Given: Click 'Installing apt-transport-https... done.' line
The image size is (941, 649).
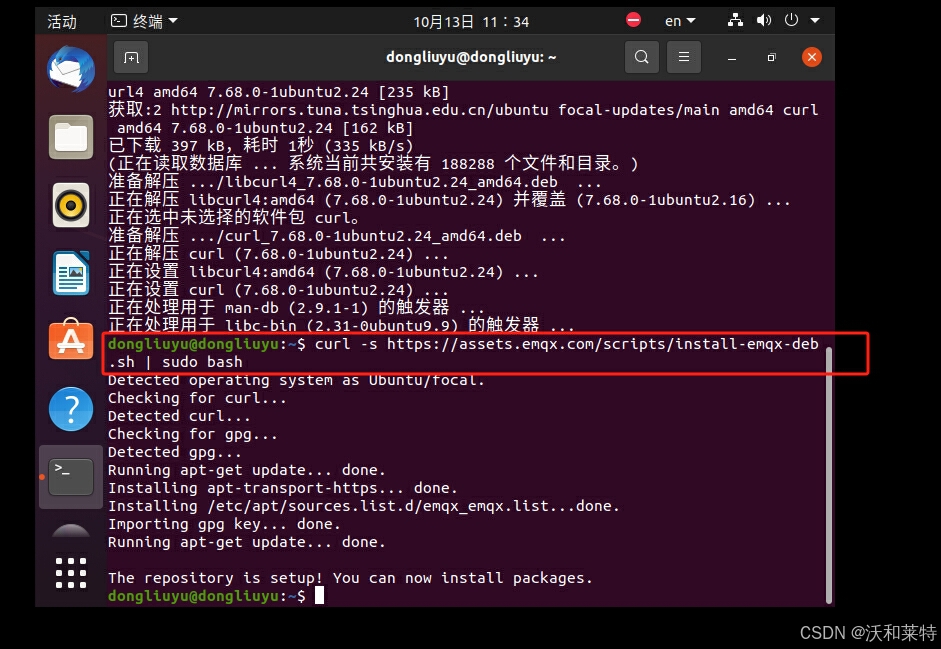Looking at the screenshot, I should coord(283,488).
